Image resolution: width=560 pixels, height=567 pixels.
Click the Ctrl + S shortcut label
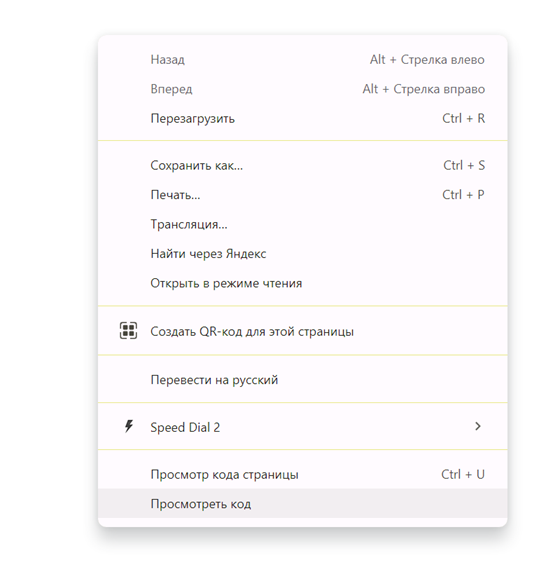(464, 165)
